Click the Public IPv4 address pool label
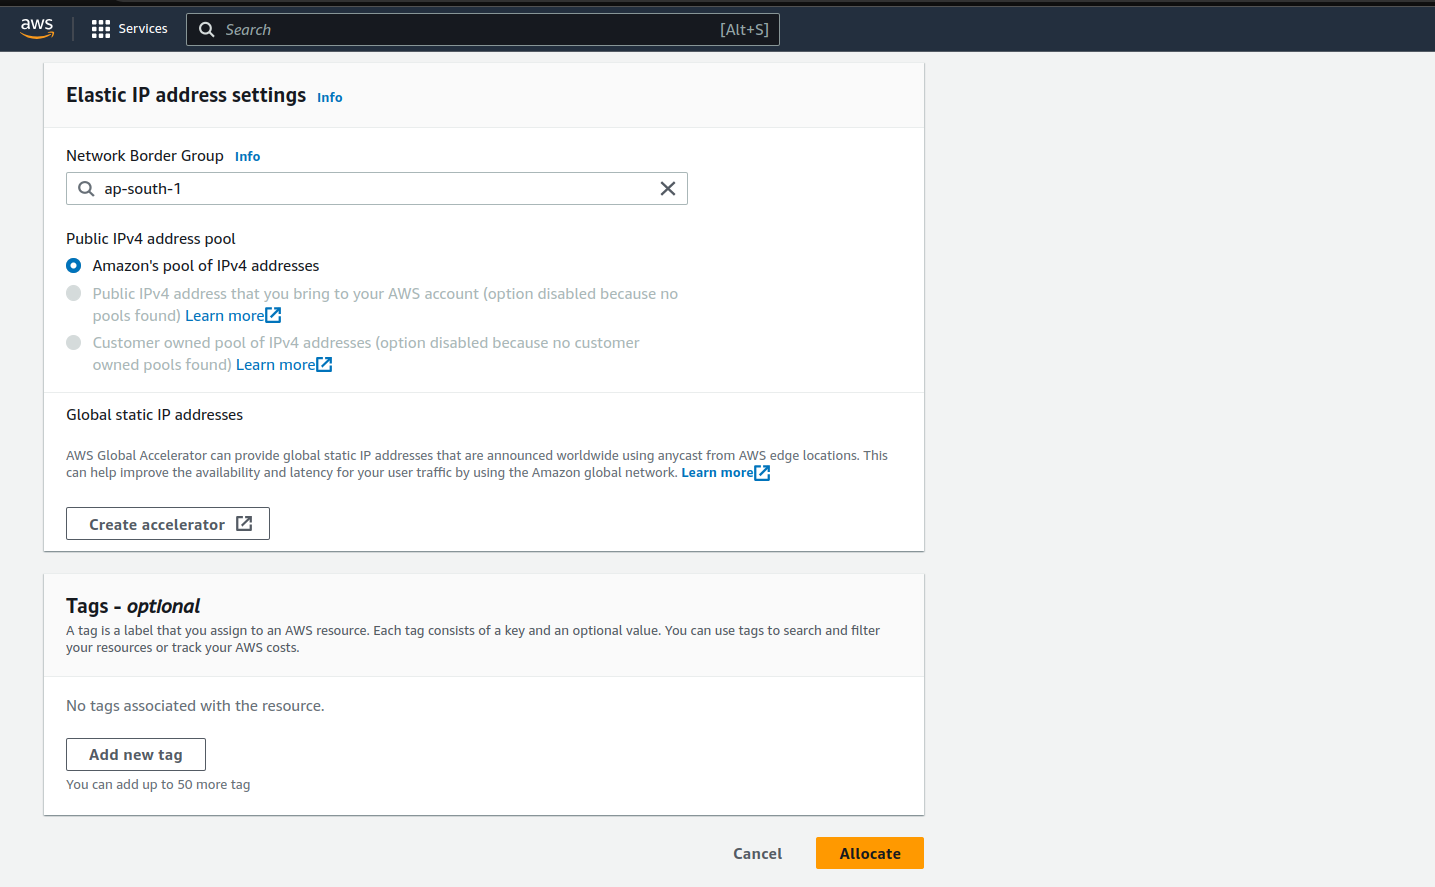Screen dimensions: 1435x887 pyautogui.click(x=151, y=239)
